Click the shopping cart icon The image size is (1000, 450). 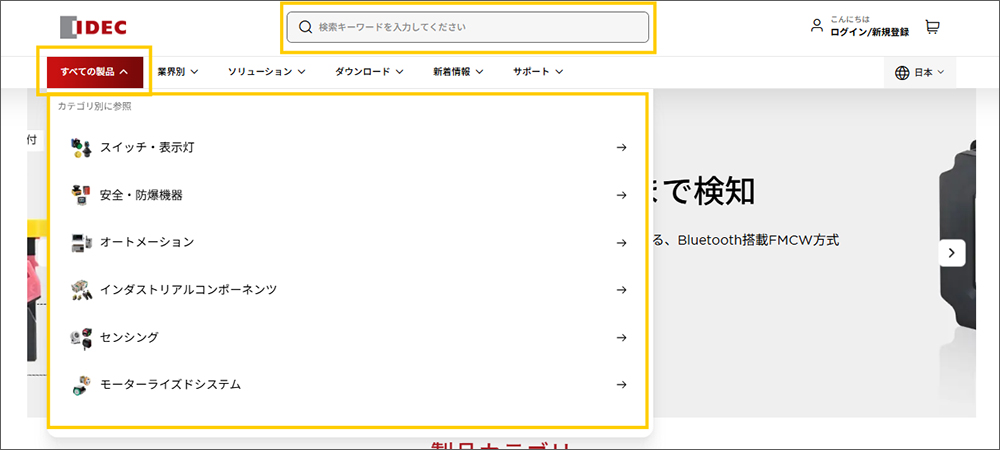point(932,27)
